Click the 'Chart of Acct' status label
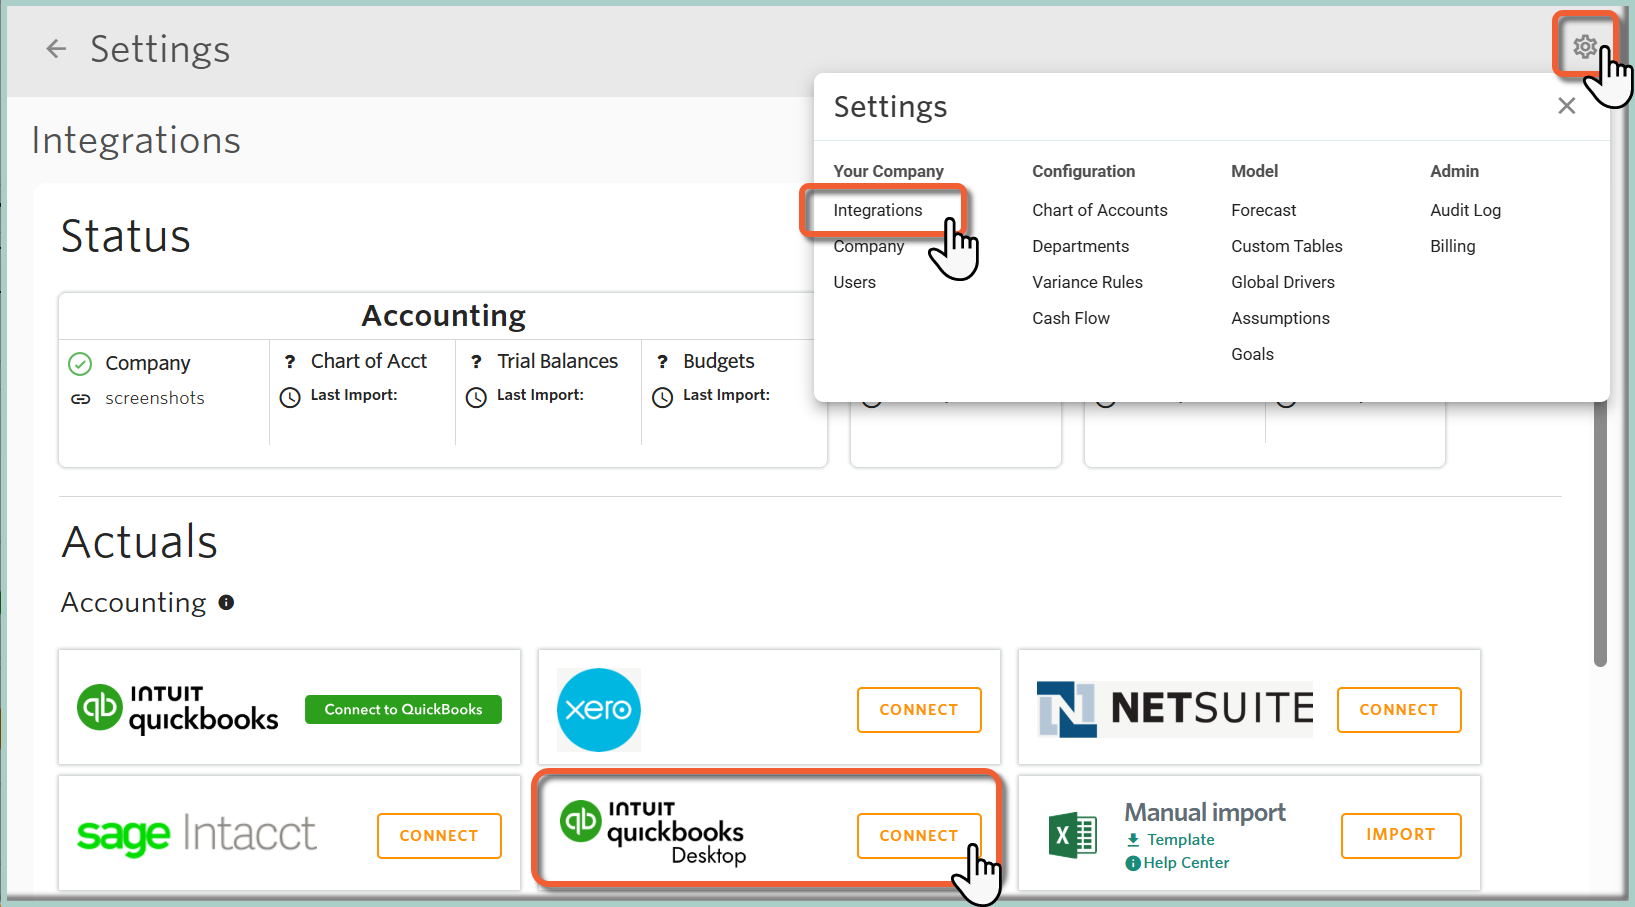 click(368, 361)
